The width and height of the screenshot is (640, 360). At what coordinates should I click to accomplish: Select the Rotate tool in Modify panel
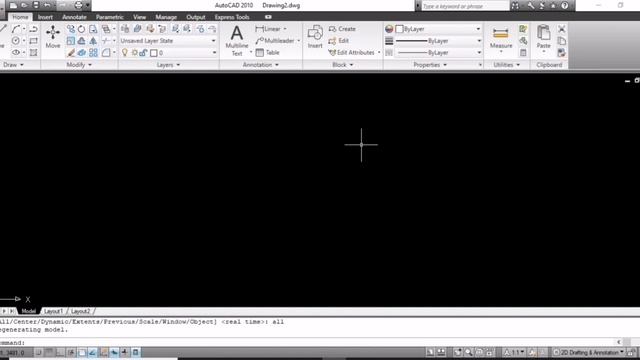click(x=82, y=29)
